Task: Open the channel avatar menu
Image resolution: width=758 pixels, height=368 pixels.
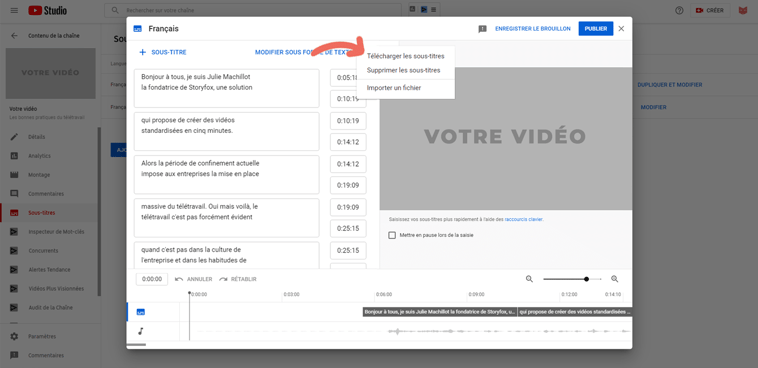Action: click(743, 10)
